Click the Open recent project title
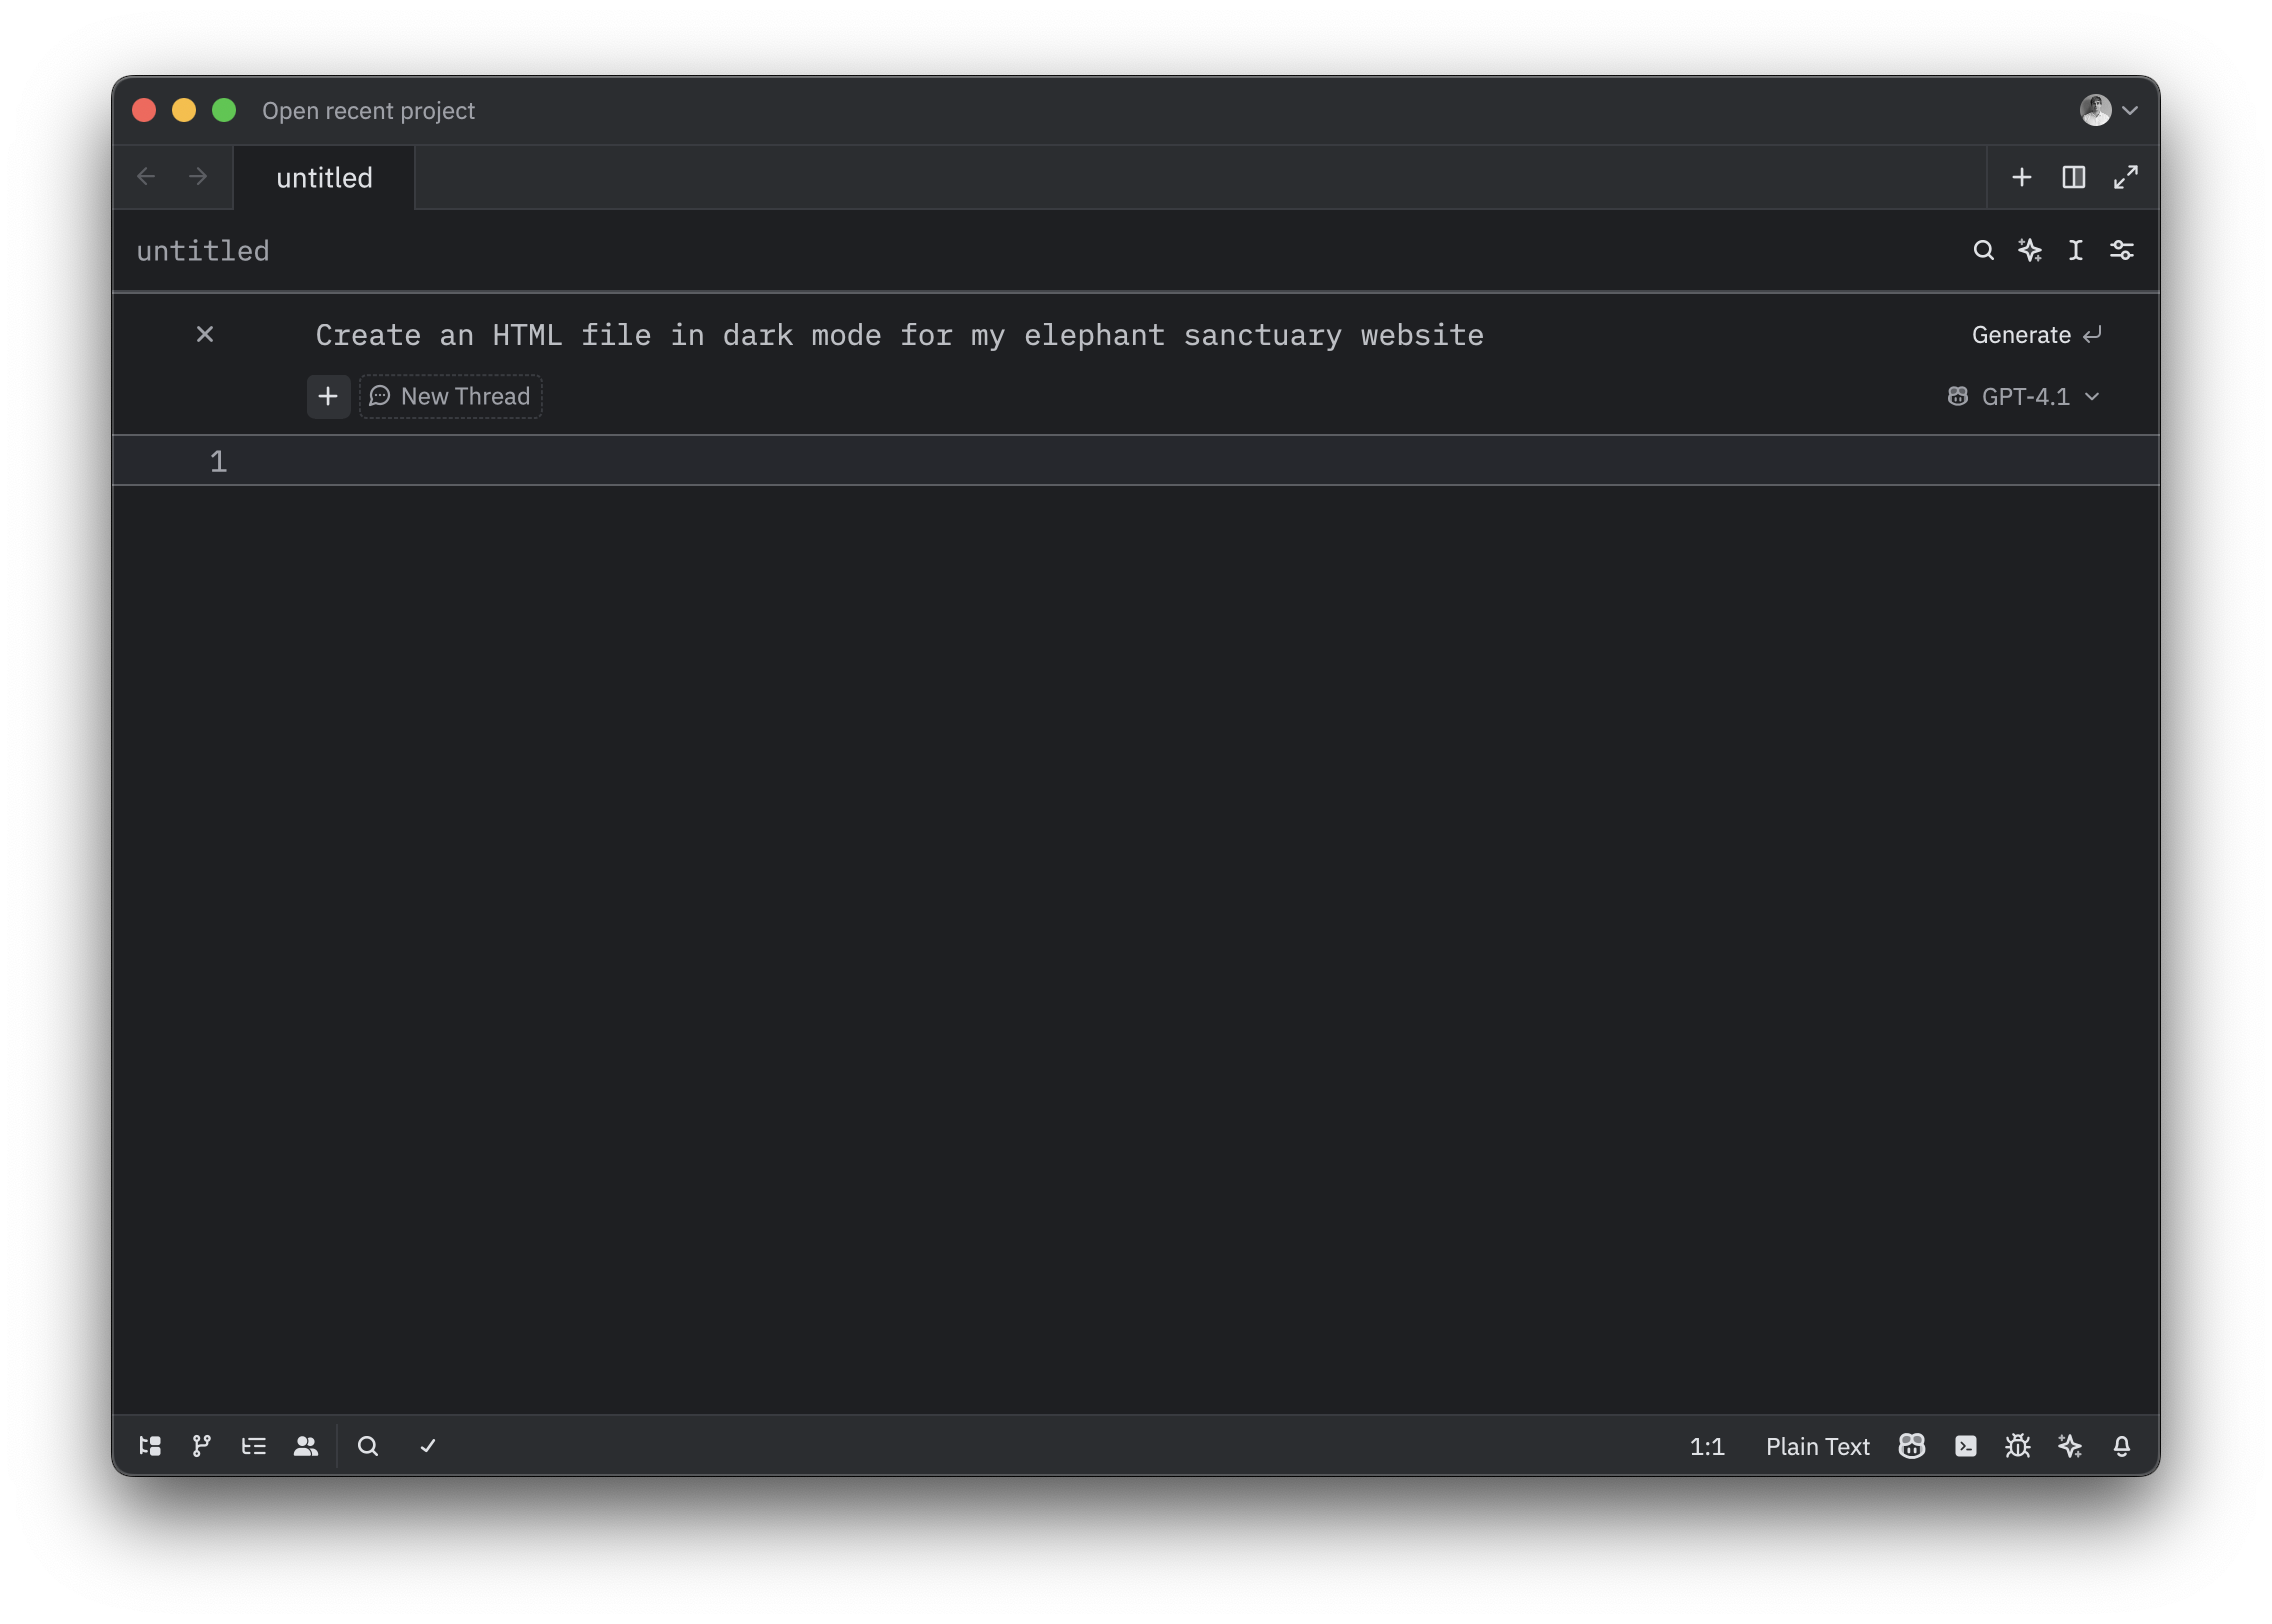 (368, 111)
